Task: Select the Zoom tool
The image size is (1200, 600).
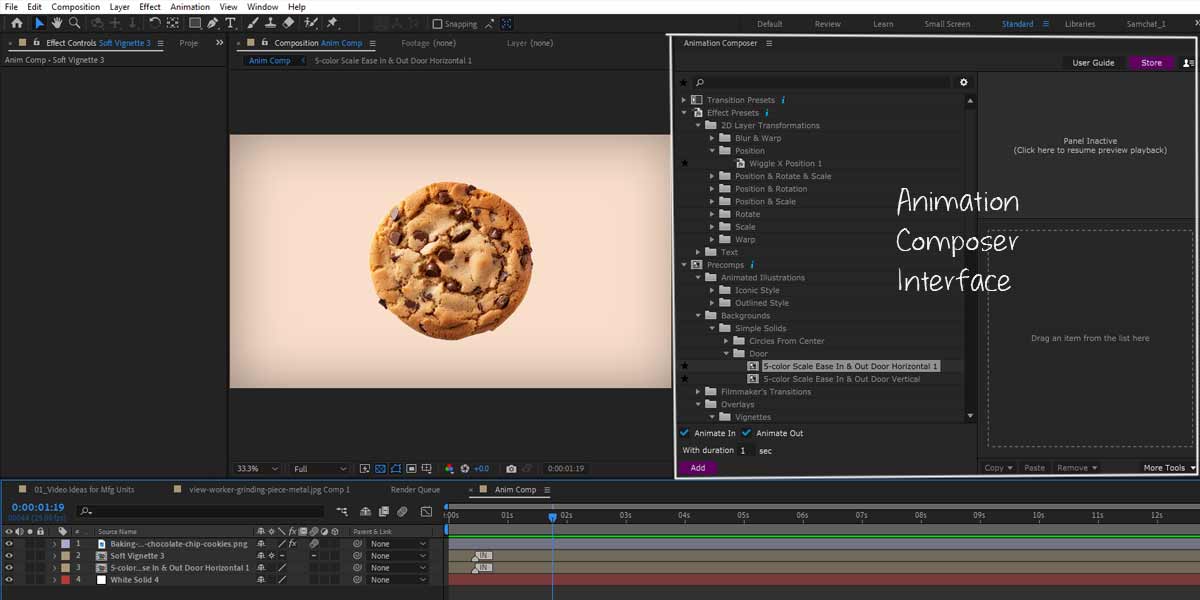Action: (x=74, y=22)
